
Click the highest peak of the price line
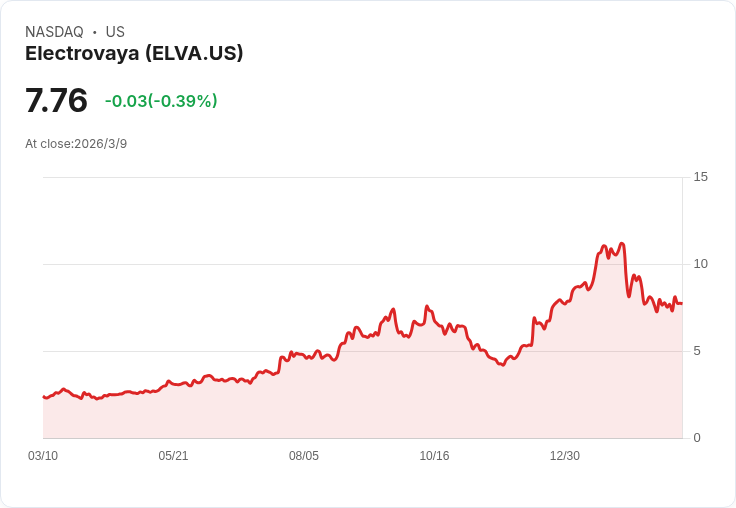622,244
